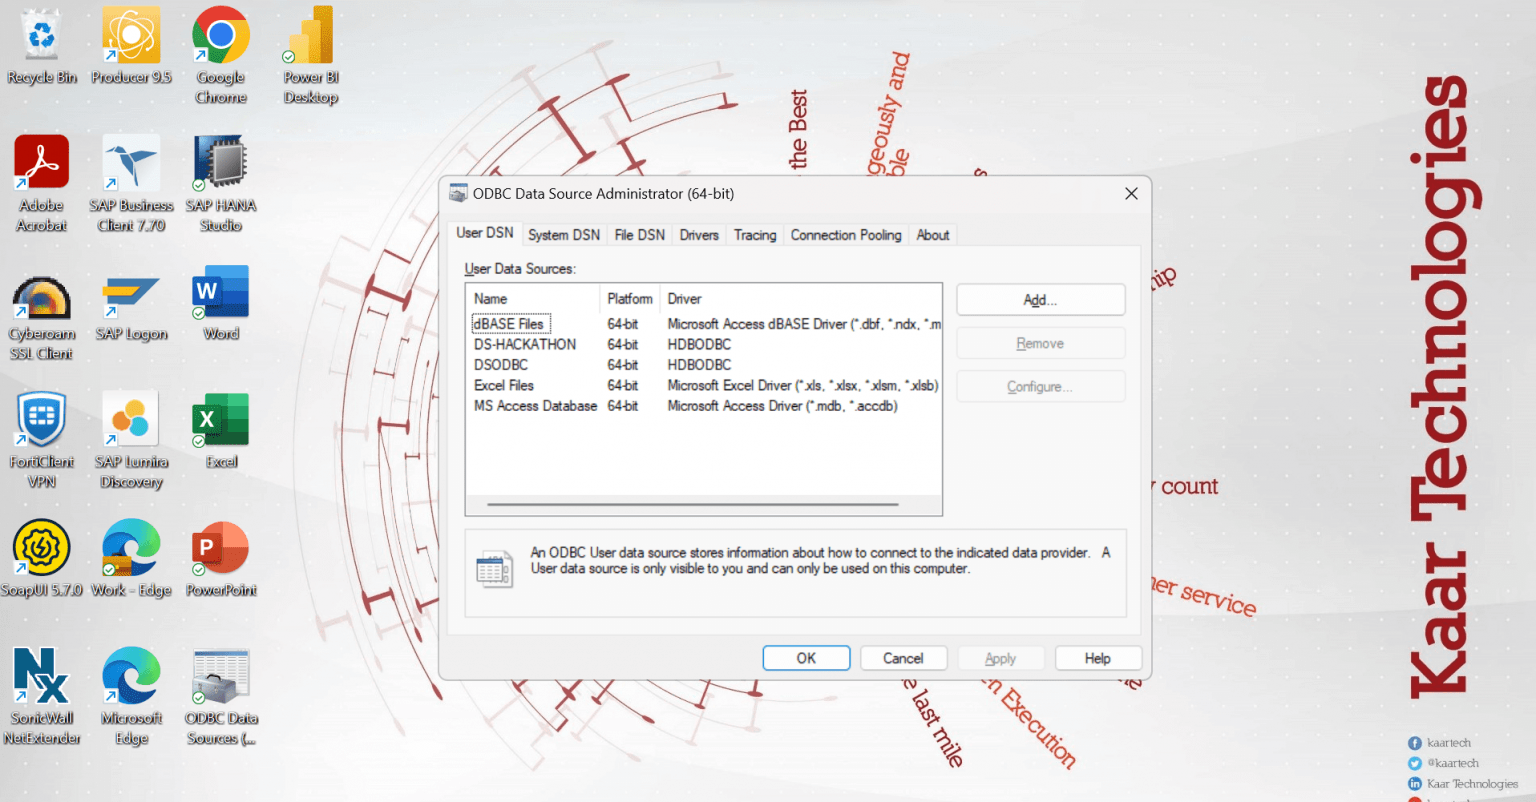Launch SAP Business Client 7.70

131,161
